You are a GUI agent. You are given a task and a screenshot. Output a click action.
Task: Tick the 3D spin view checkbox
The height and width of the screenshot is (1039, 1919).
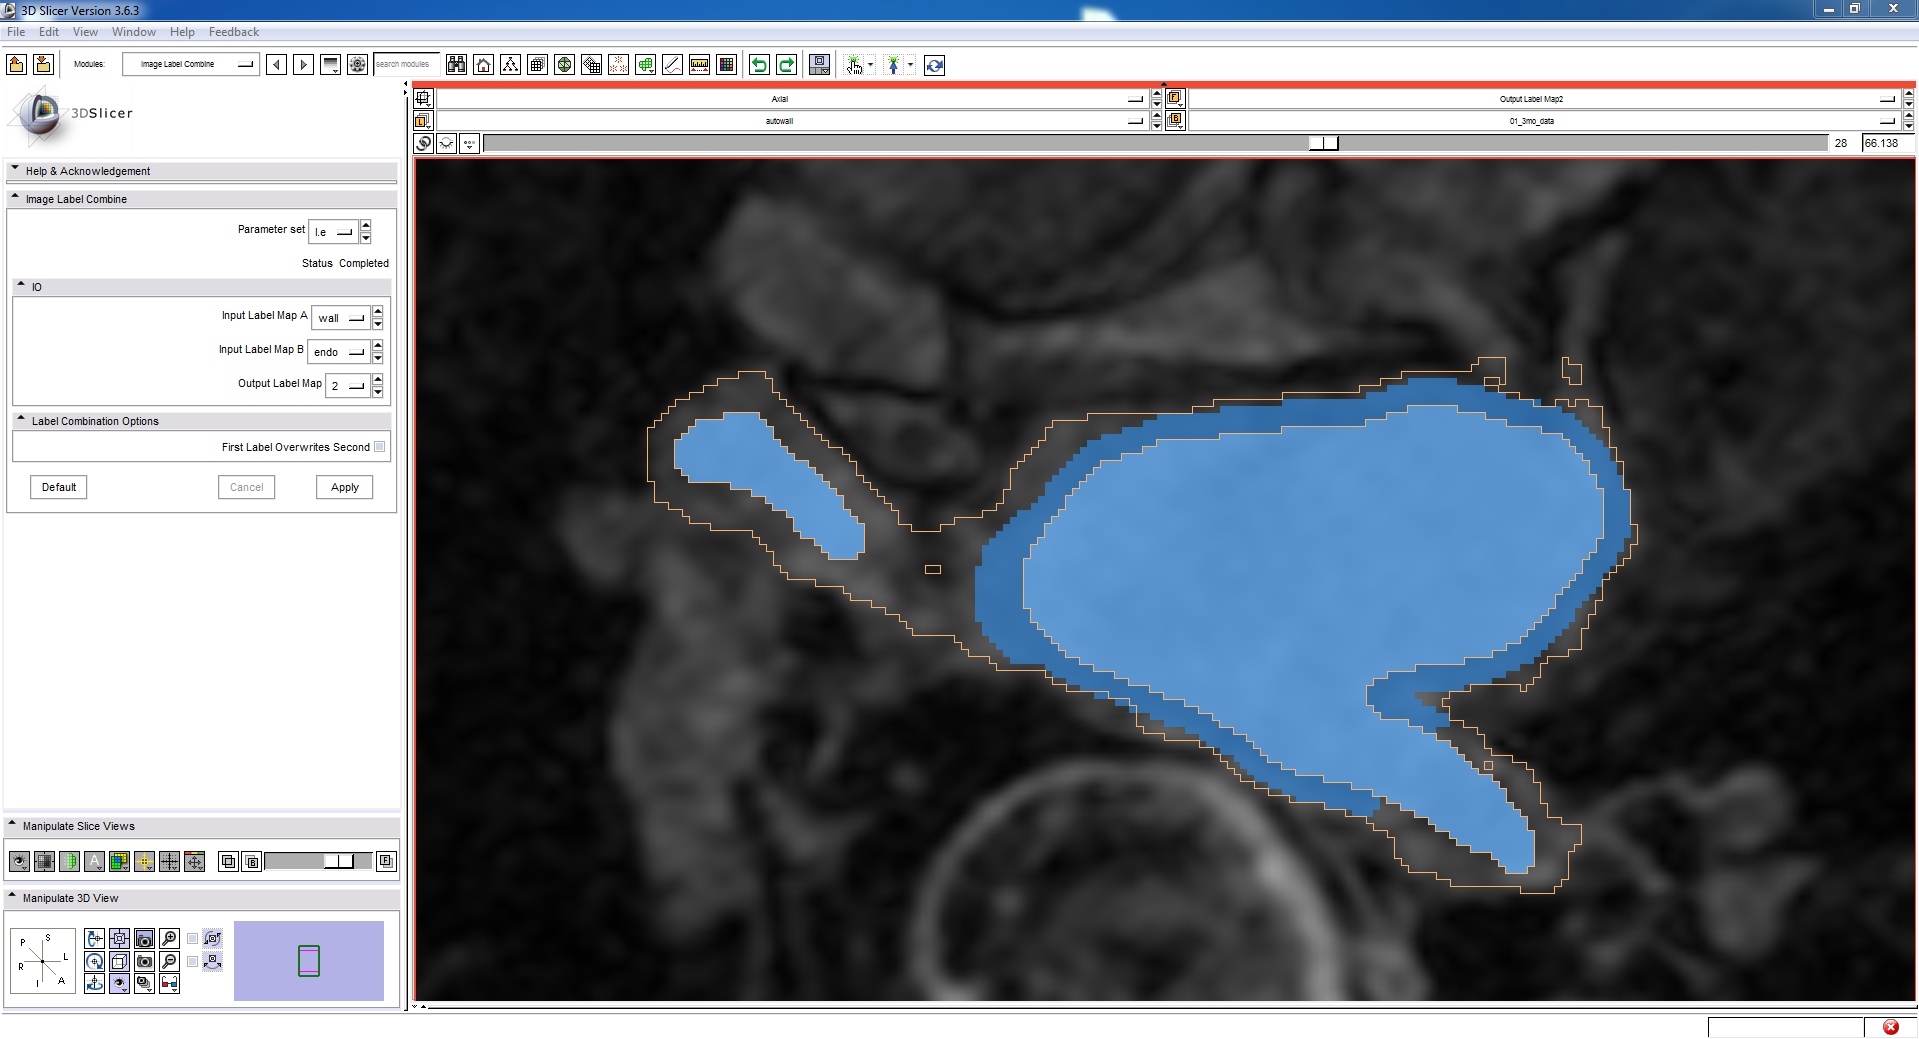tap(193, 939)
